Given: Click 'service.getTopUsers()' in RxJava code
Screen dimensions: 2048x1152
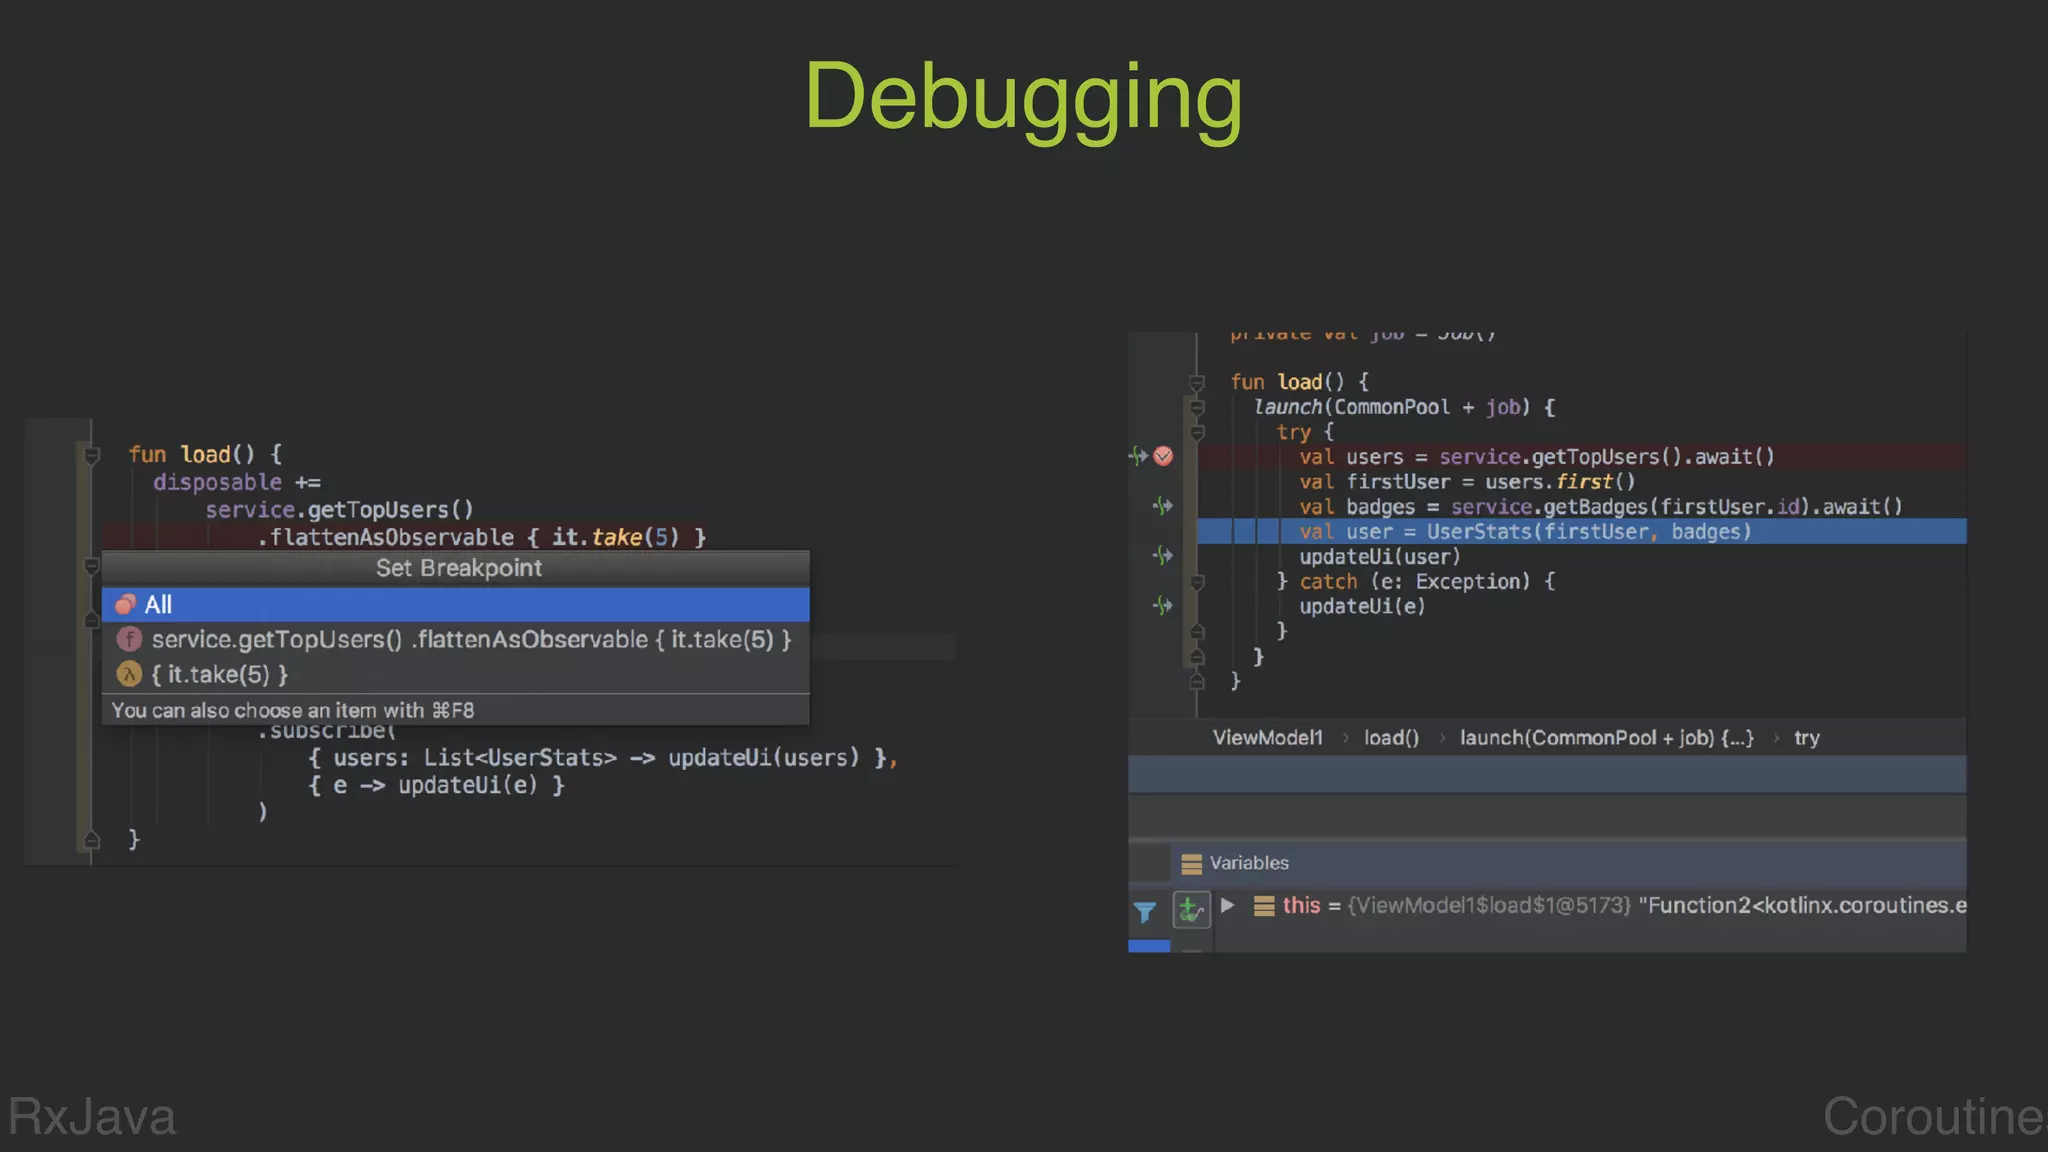Looking at the screenshot, I should [x=339, y=510].
